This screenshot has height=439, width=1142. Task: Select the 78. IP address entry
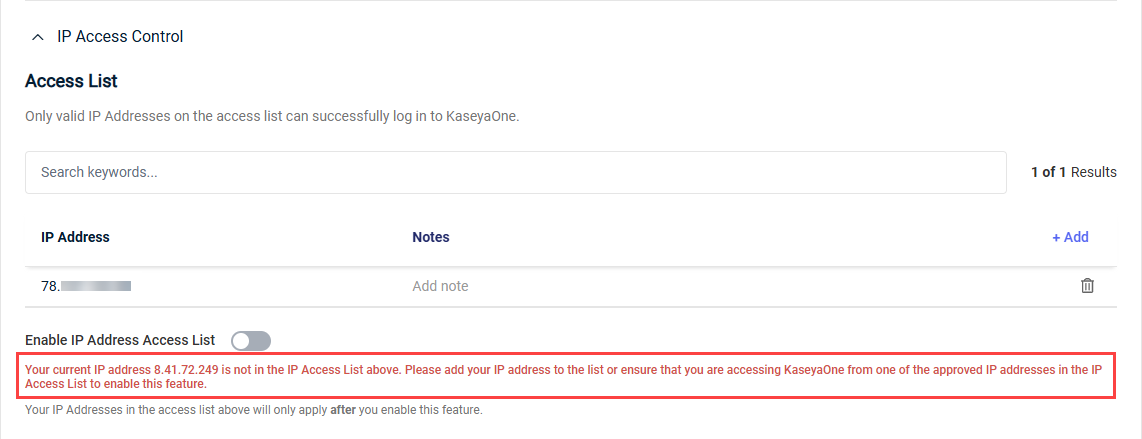[86, 286]
